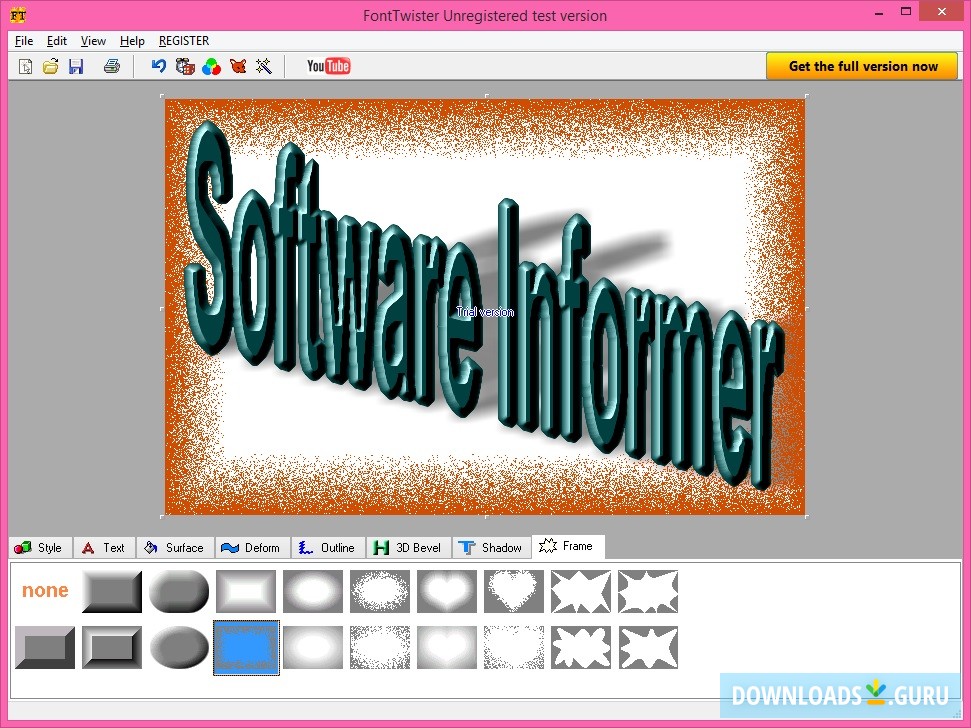
Task: Select first starburst frame in top row
Action: pyautogui.click(x=581, y=592)
